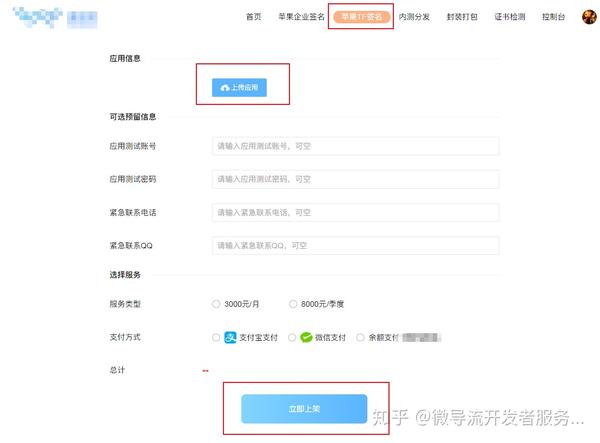Viewport: 600px width, 443px height.
Task: Focus the 紧急联系电话 input field
Action: tap(355, 212)
